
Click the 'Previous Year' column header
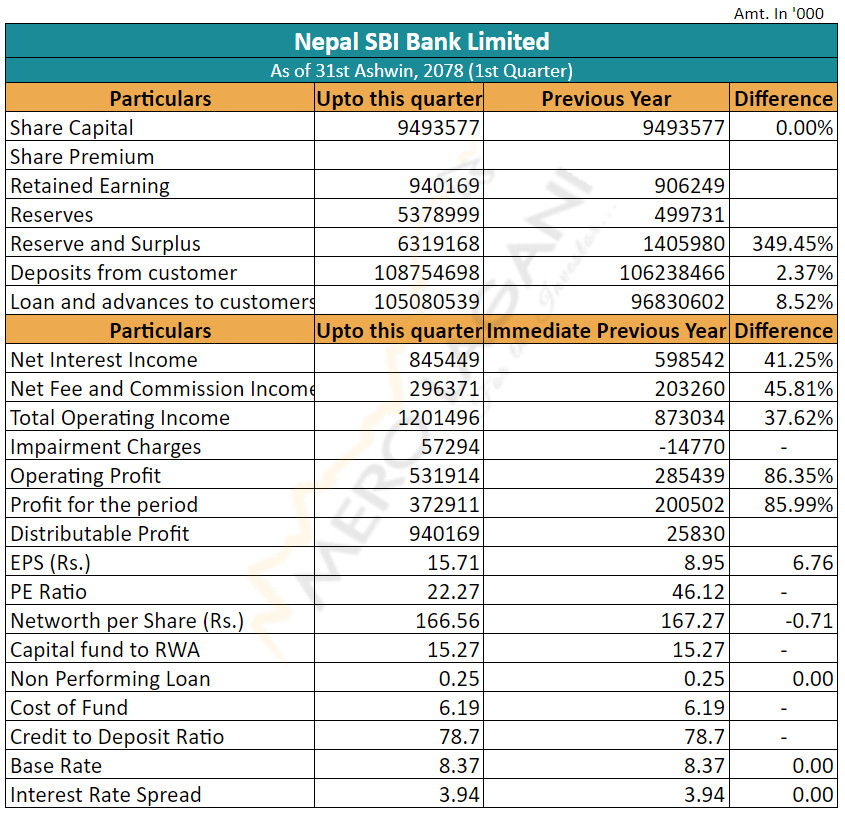pyautogui.click(x=606, y=98)
